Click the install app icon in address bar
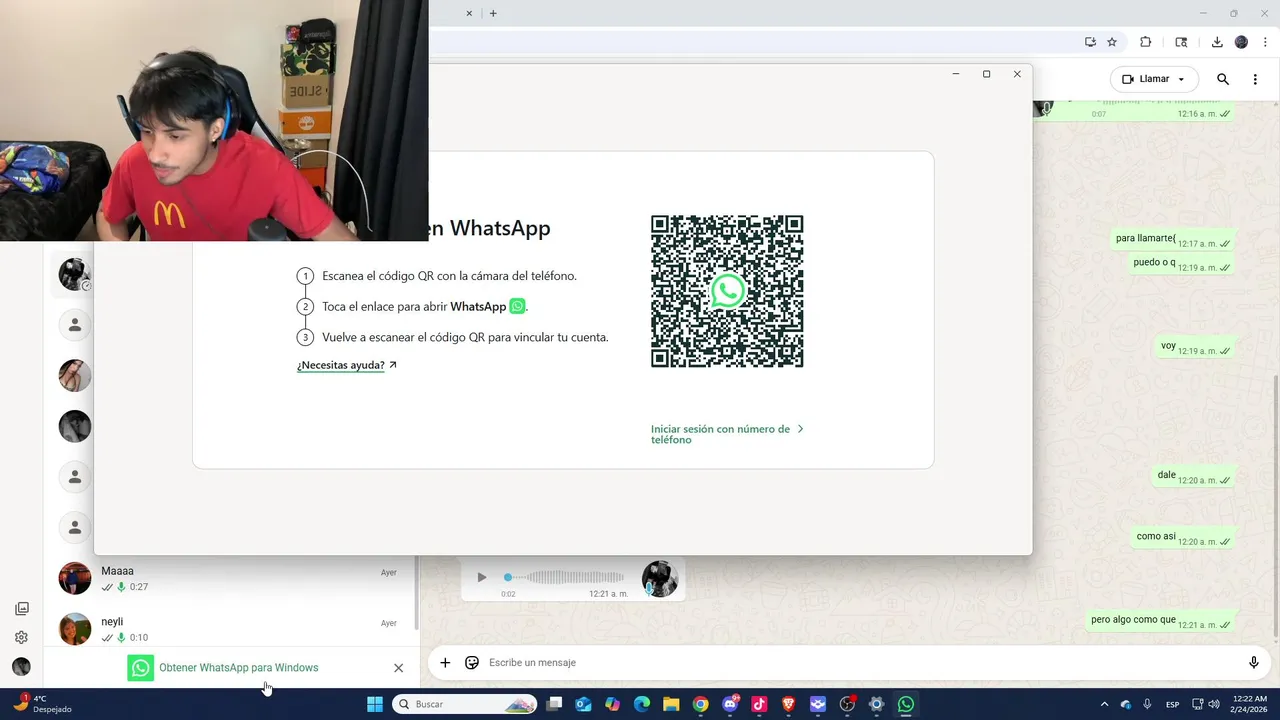Viewport: 1280px width, 720px height. click(x=1090, y=42)
